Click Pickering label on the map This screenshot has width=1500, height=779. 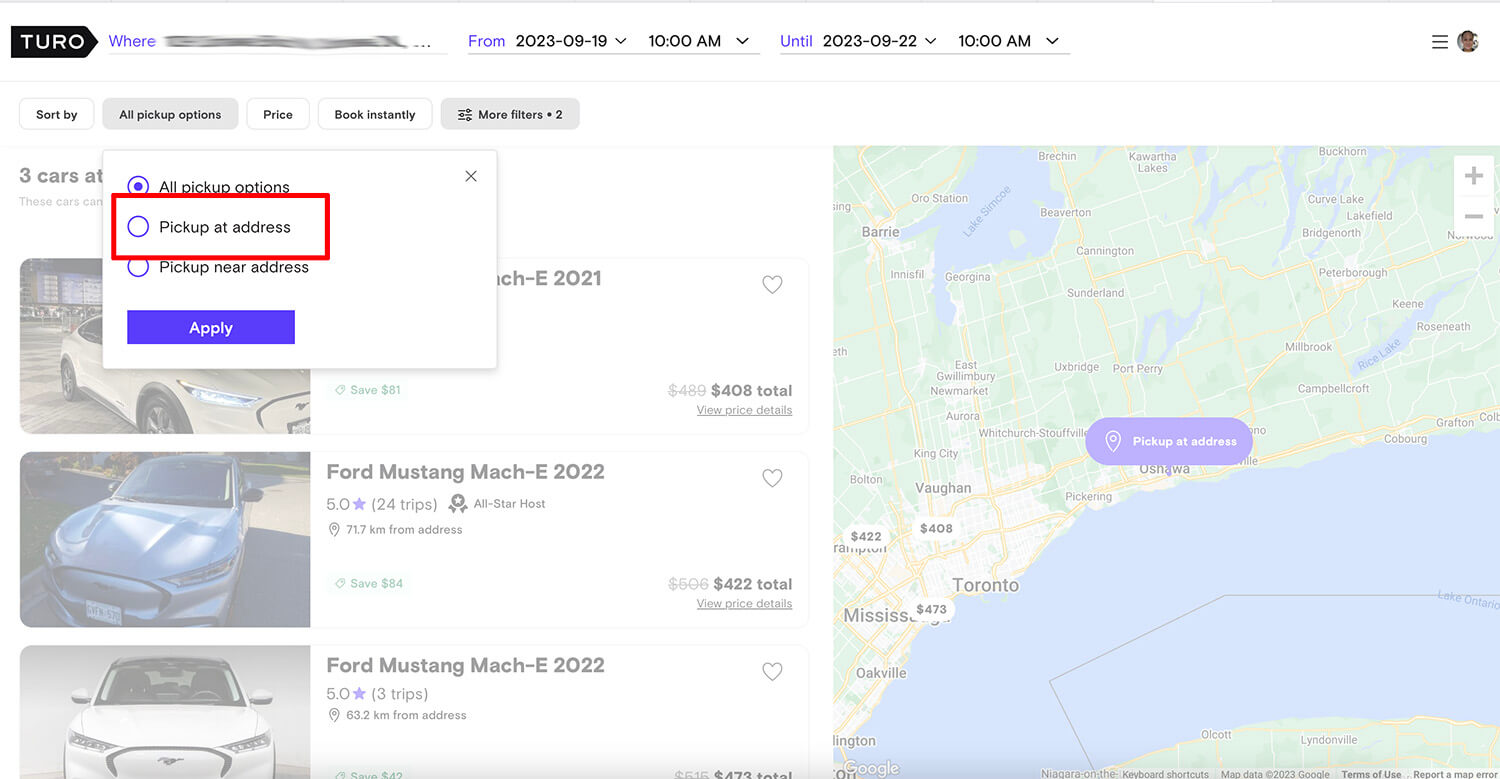click(x=1088, y=496)
